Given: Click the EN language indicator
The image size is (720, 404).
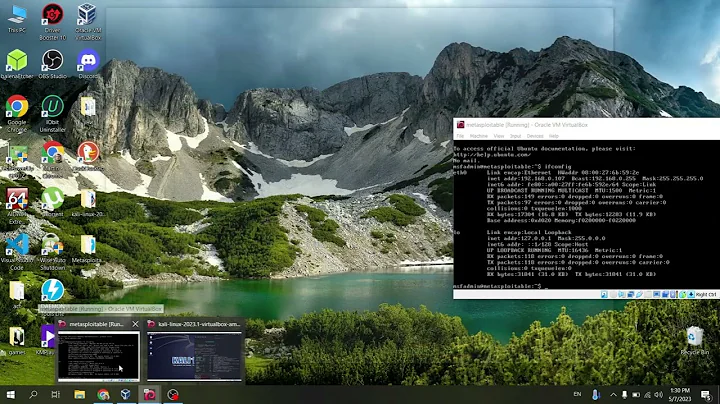Looking at the screenshot, I should pyautogui.click(x=577, y=394).
